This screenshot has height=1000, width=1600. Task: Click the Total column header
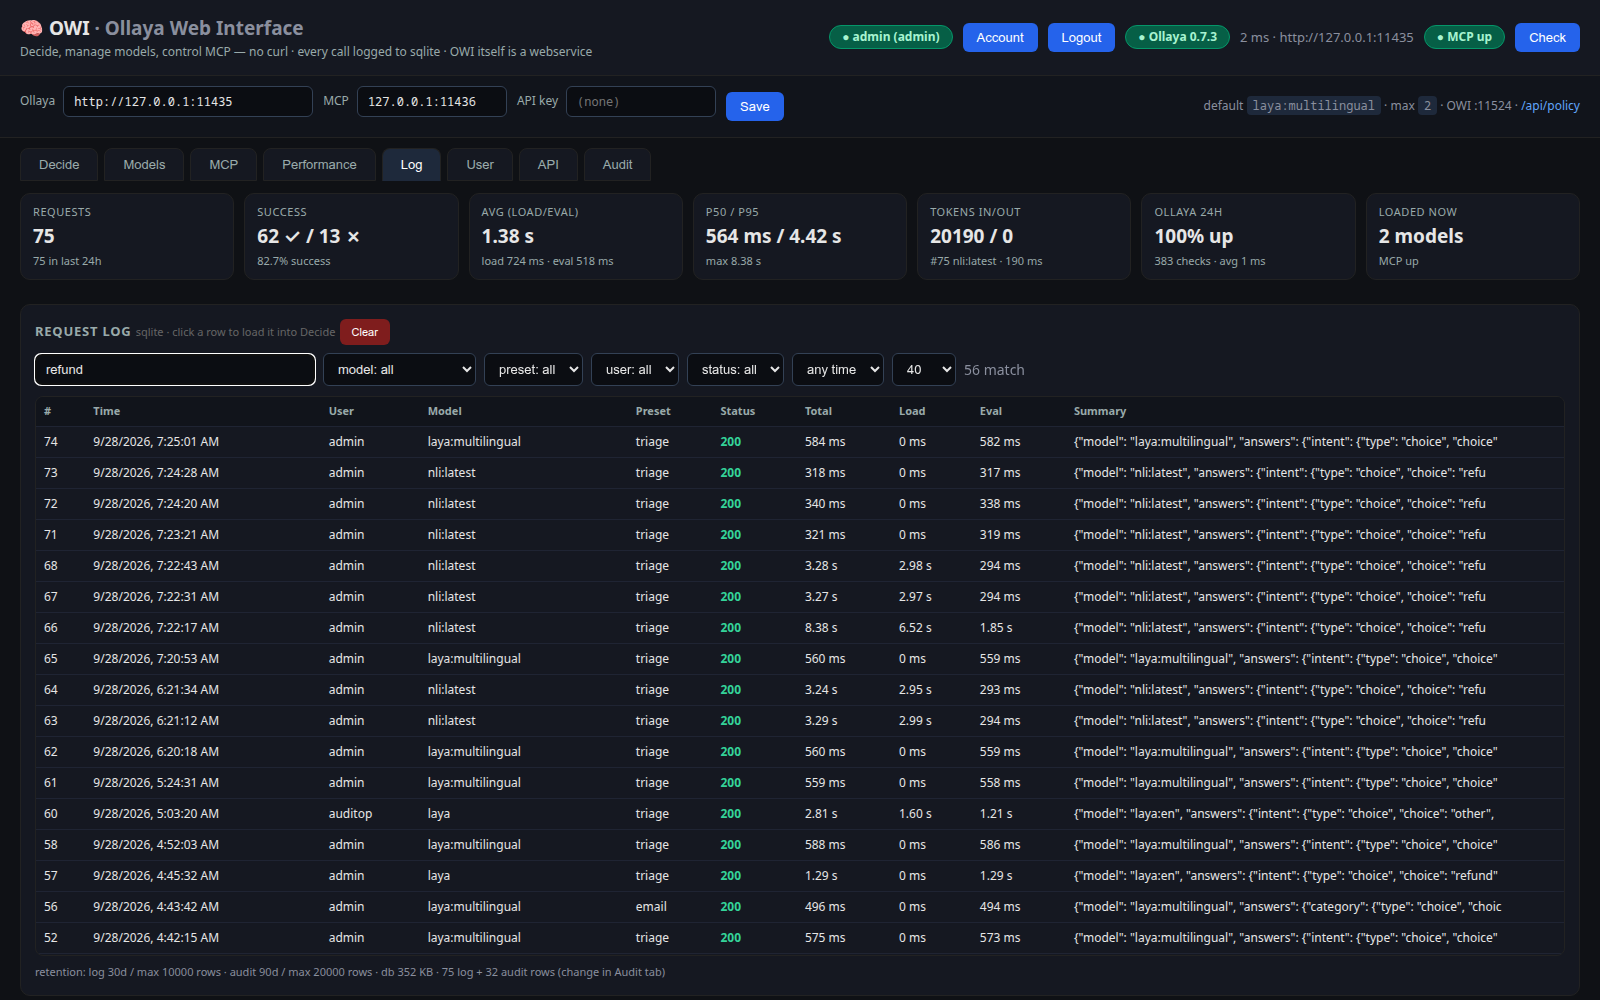(x=818, y=411)
